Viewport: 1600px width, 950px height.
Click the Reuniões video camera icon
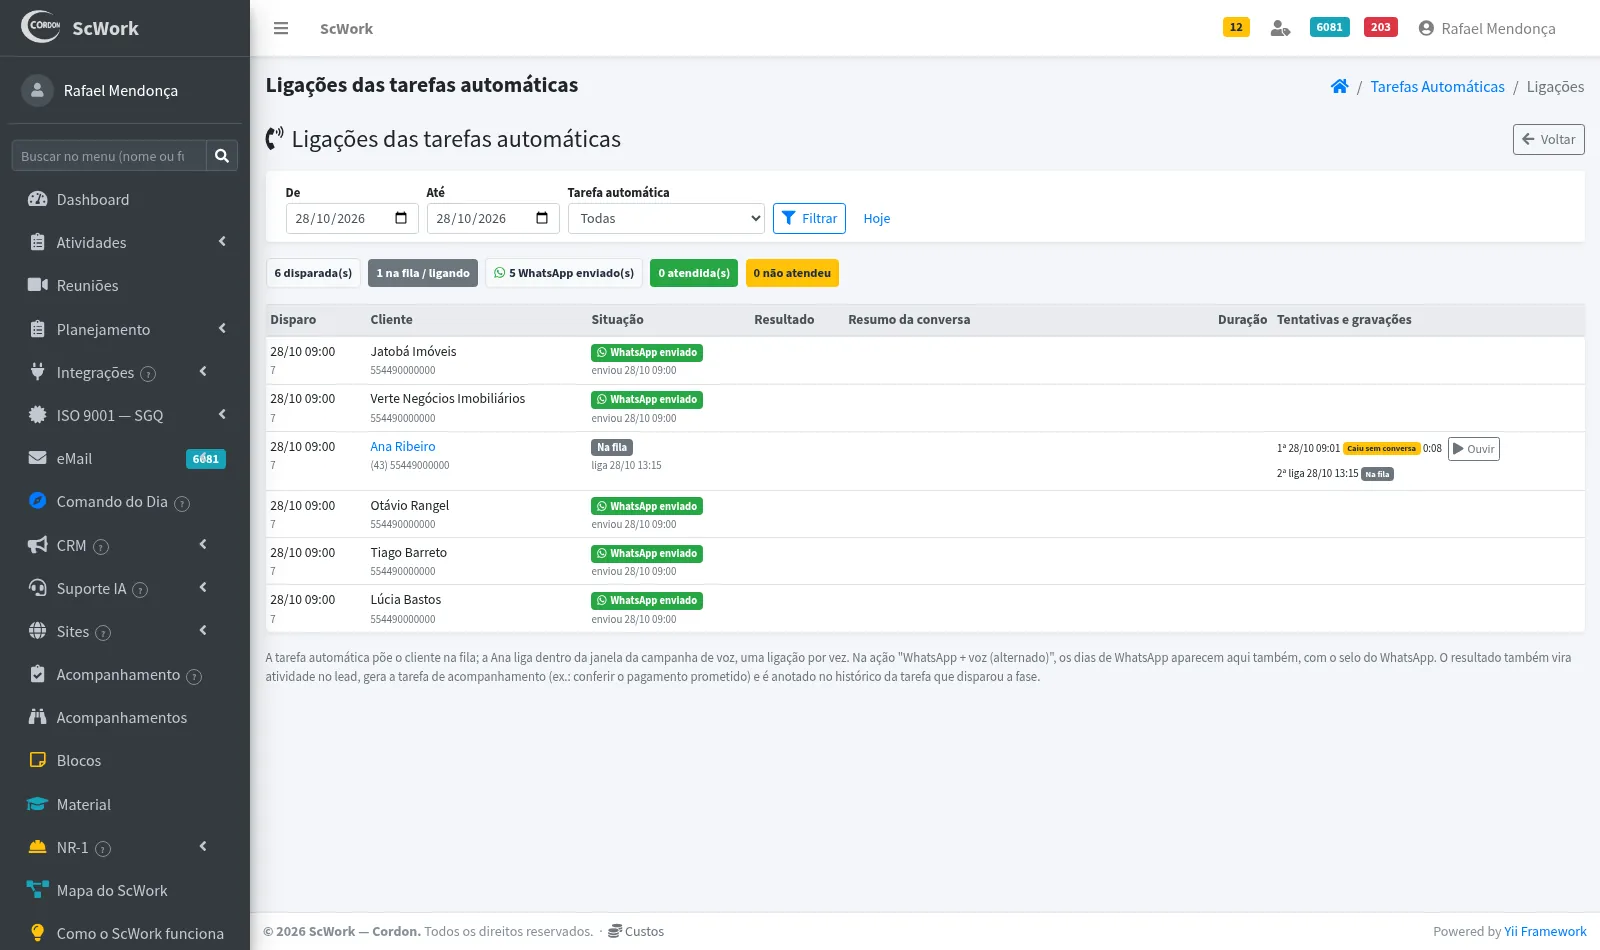click(x=37, y=285)
